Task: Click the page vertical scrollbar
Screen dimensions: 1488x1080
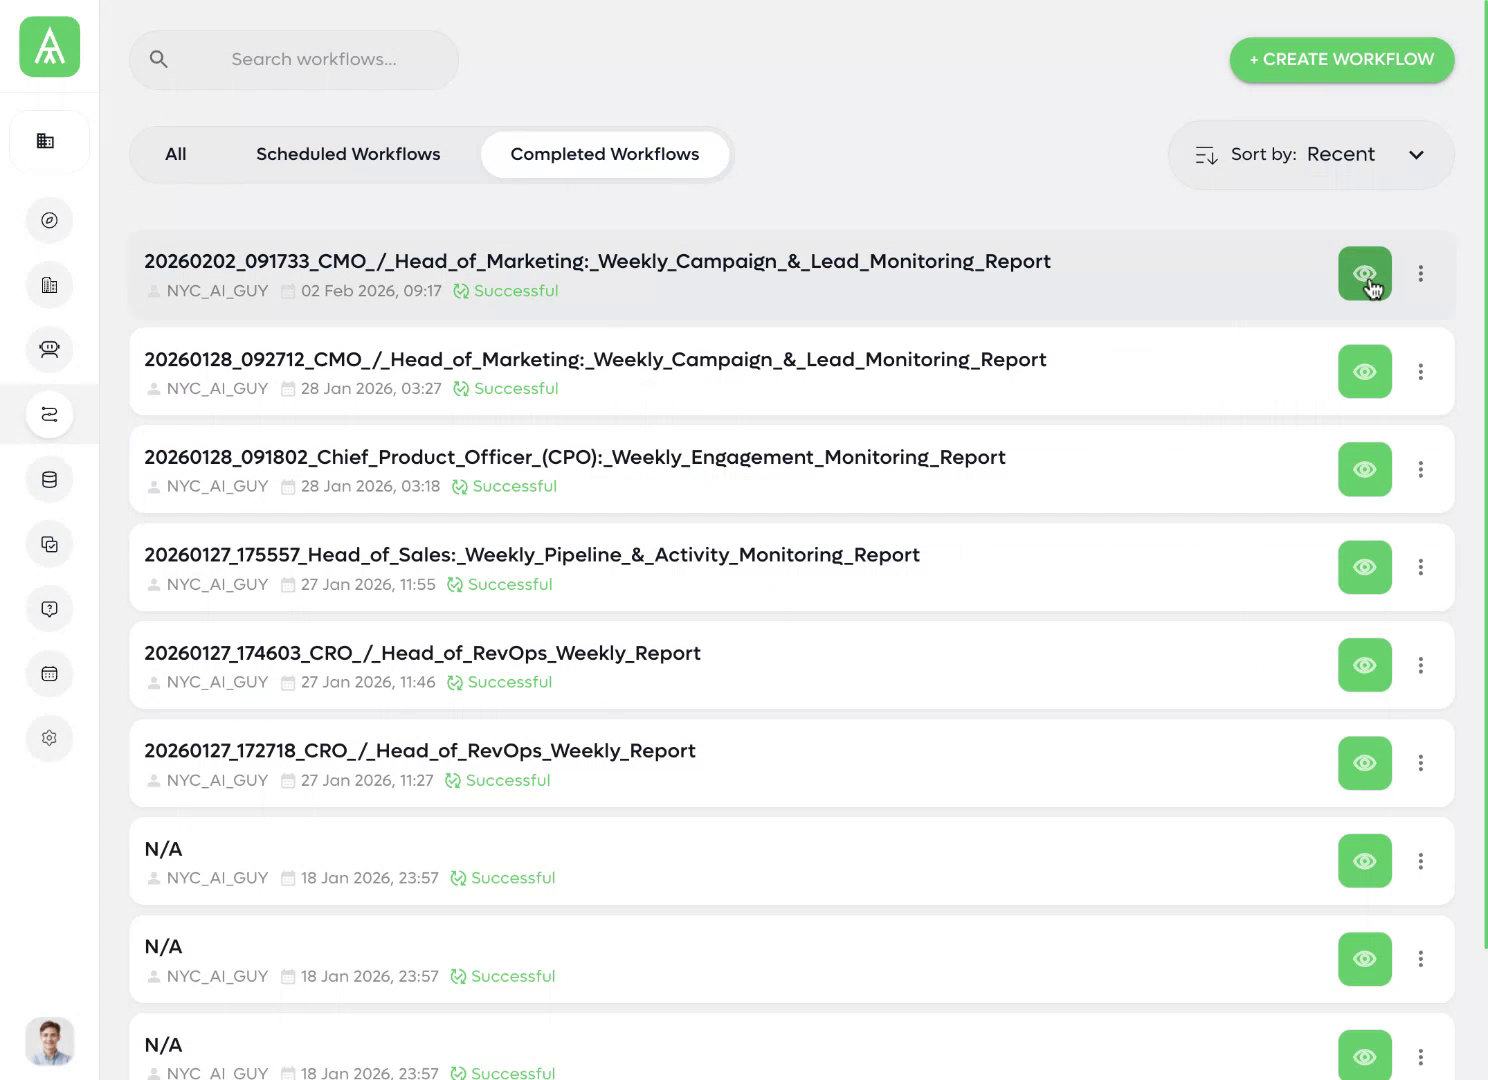Action: (1485, 475)
